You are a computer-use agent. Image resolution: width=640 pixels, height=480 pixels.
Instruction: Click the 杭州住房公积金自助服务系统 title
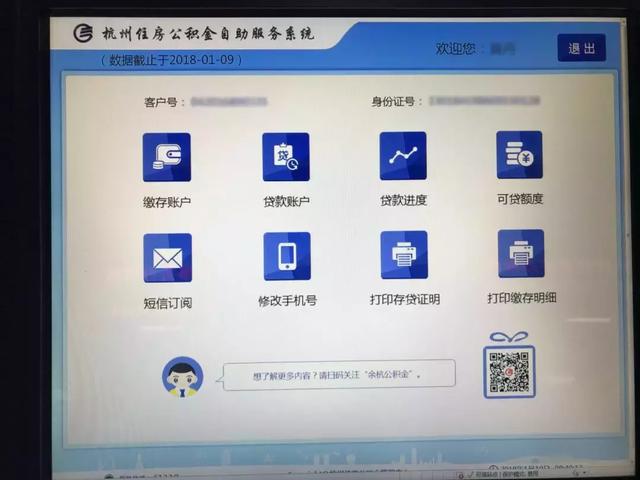208,33
